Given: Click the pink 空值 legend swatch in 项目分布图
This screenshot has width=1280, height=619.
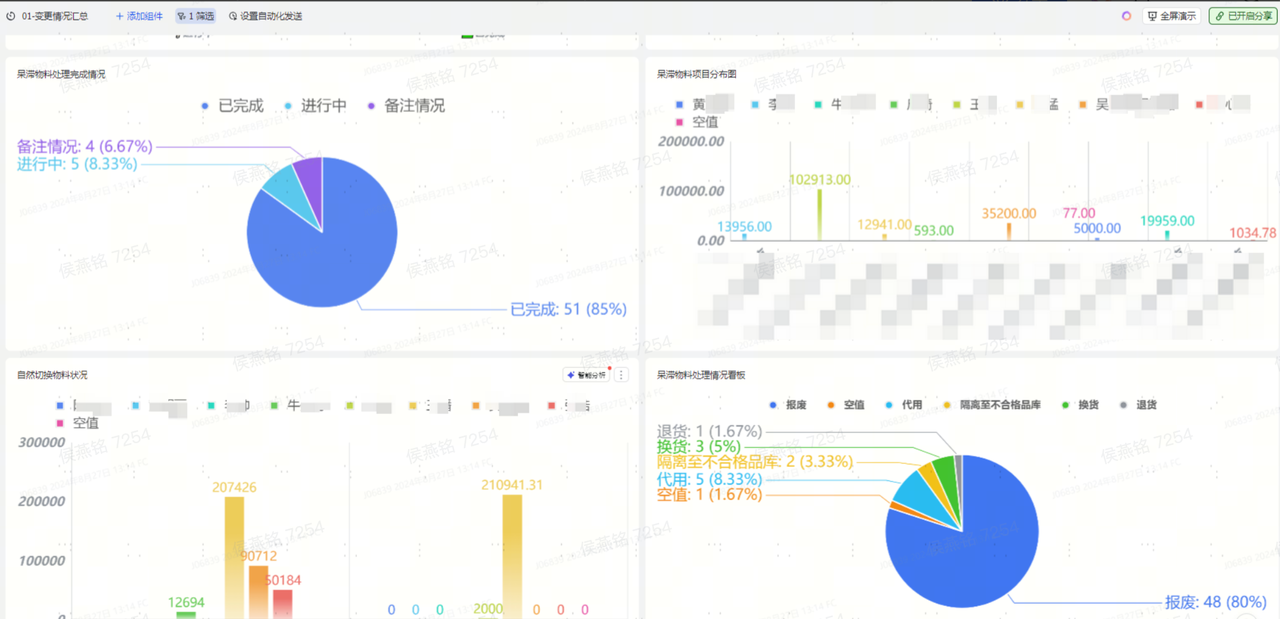Looking at the screenshot, I should click(x=680, y=122).
